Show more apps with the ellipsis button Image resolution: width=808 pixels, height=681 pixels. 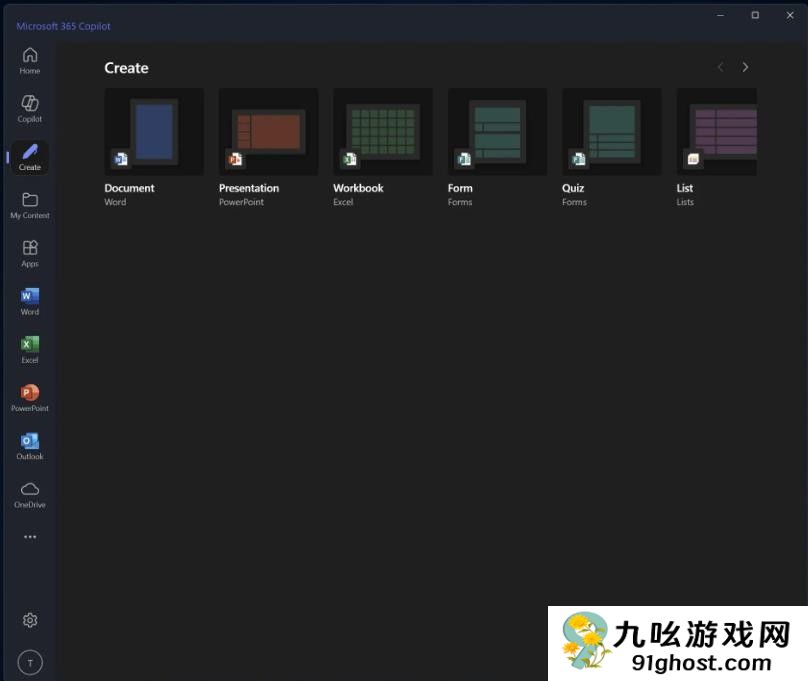(29, 537)
